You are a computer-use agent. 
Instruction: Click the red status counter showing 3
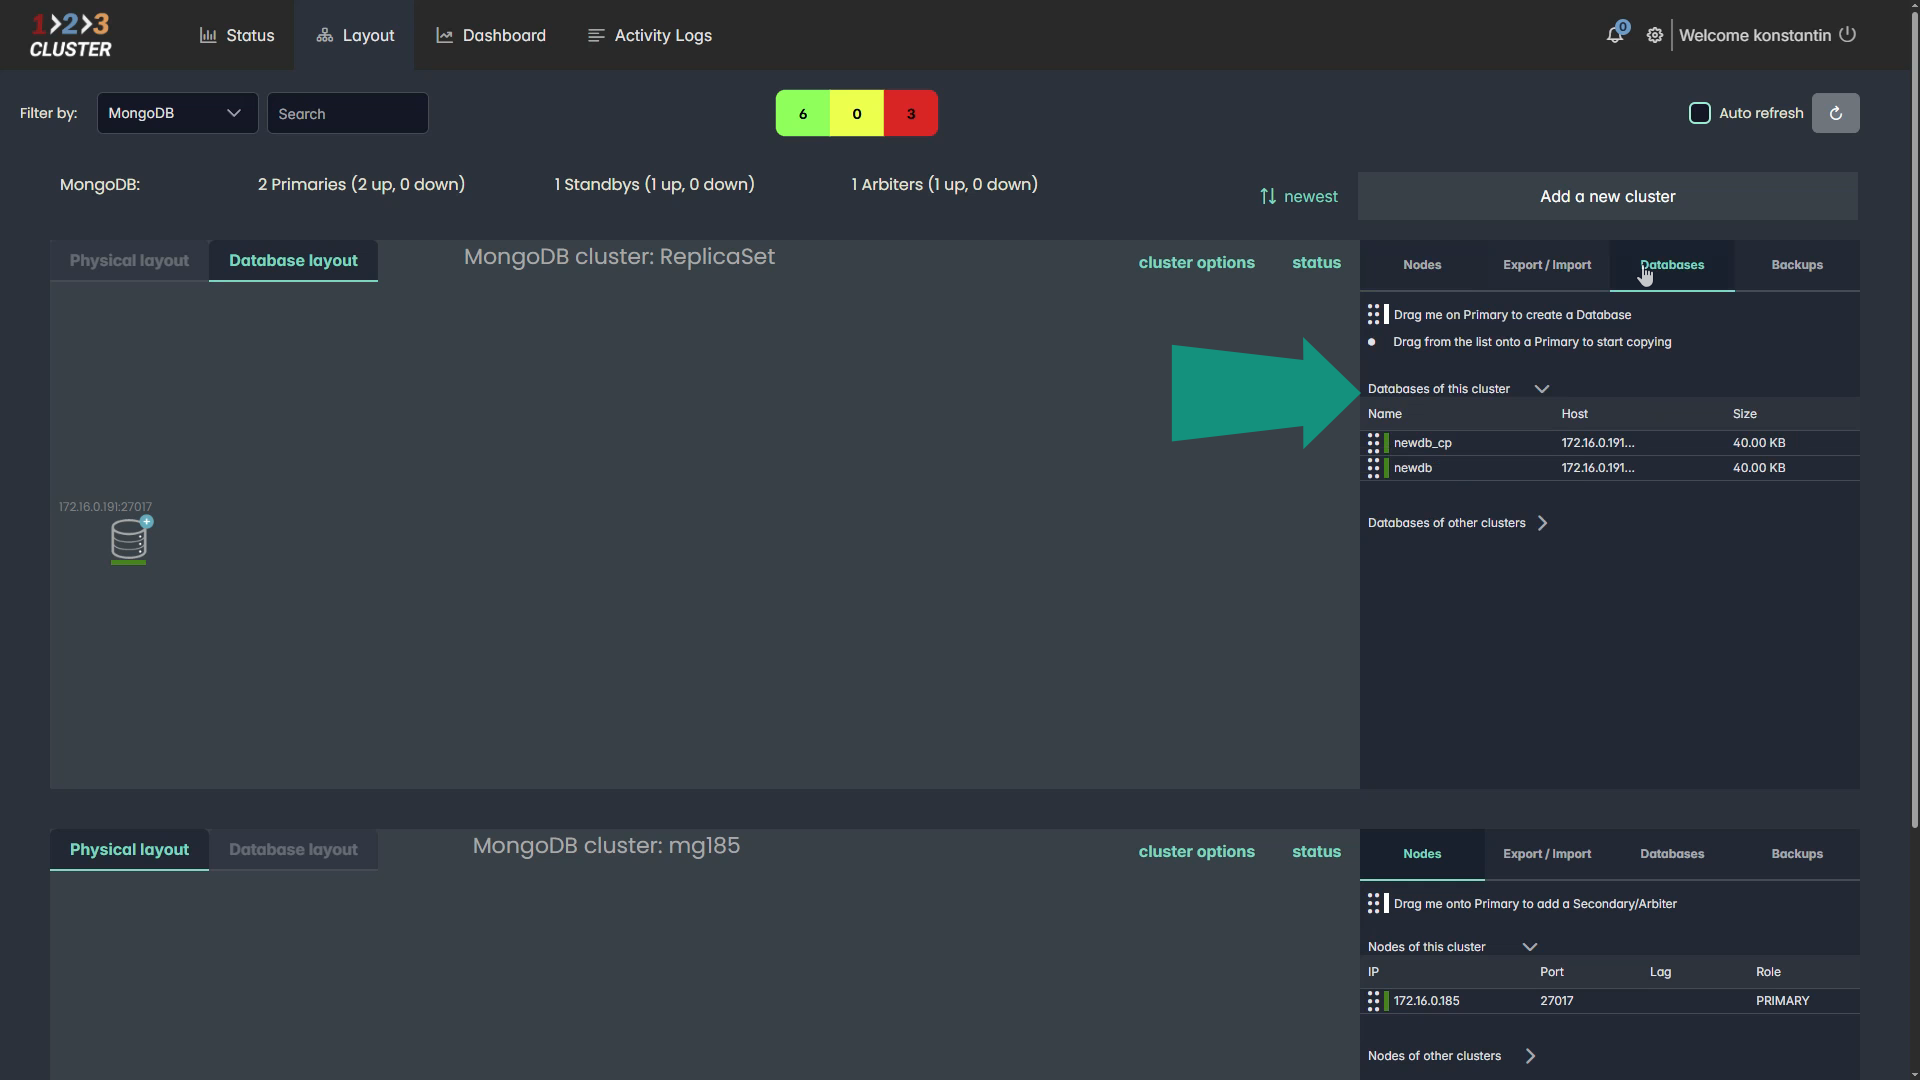910,114
